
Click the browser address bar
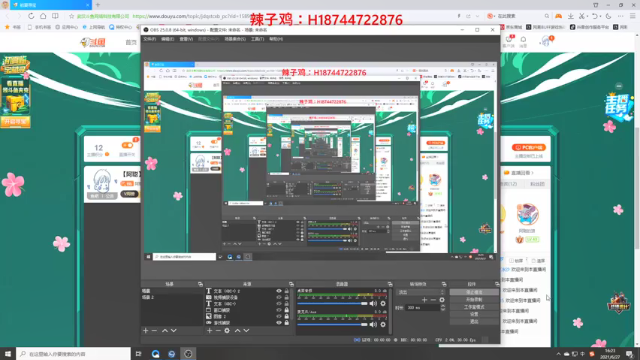tap(261, 16)
